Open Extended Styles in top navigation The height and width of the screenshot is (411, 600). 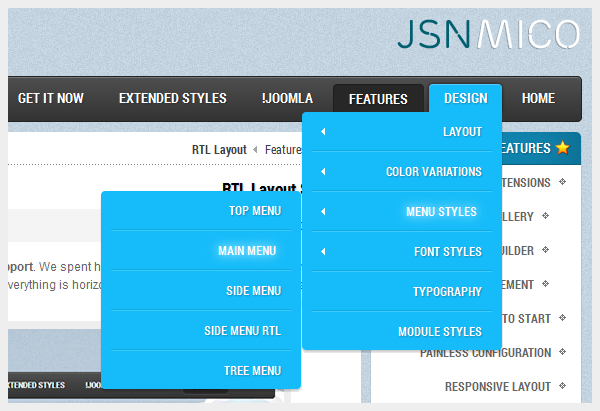[172, 98]
